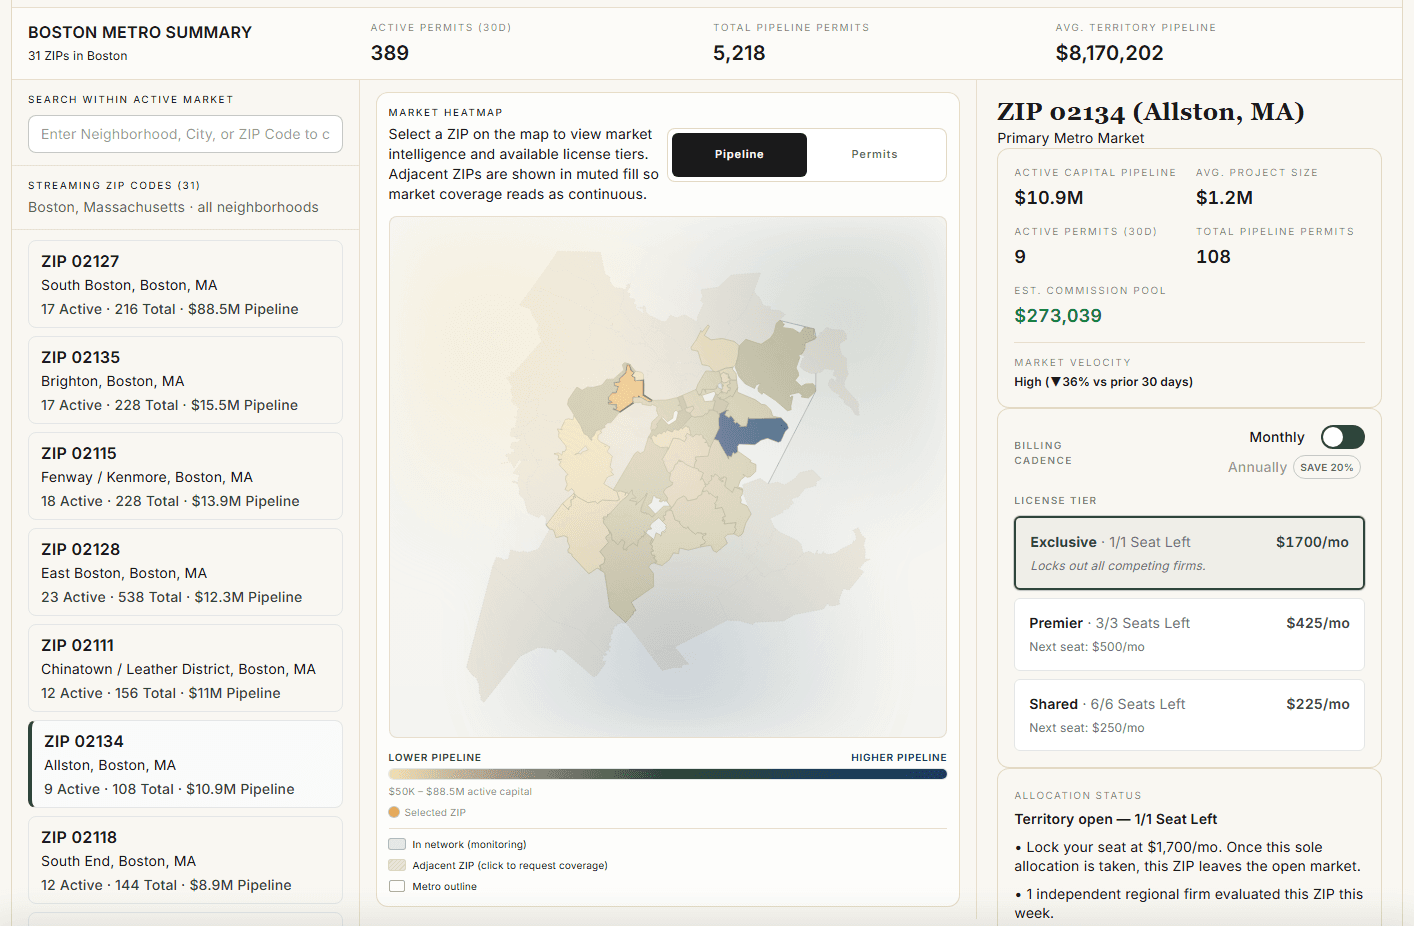1414x926 pixels.
Task: Click the pipeline gradient color scale bar
Action: (x=667, y=774)
